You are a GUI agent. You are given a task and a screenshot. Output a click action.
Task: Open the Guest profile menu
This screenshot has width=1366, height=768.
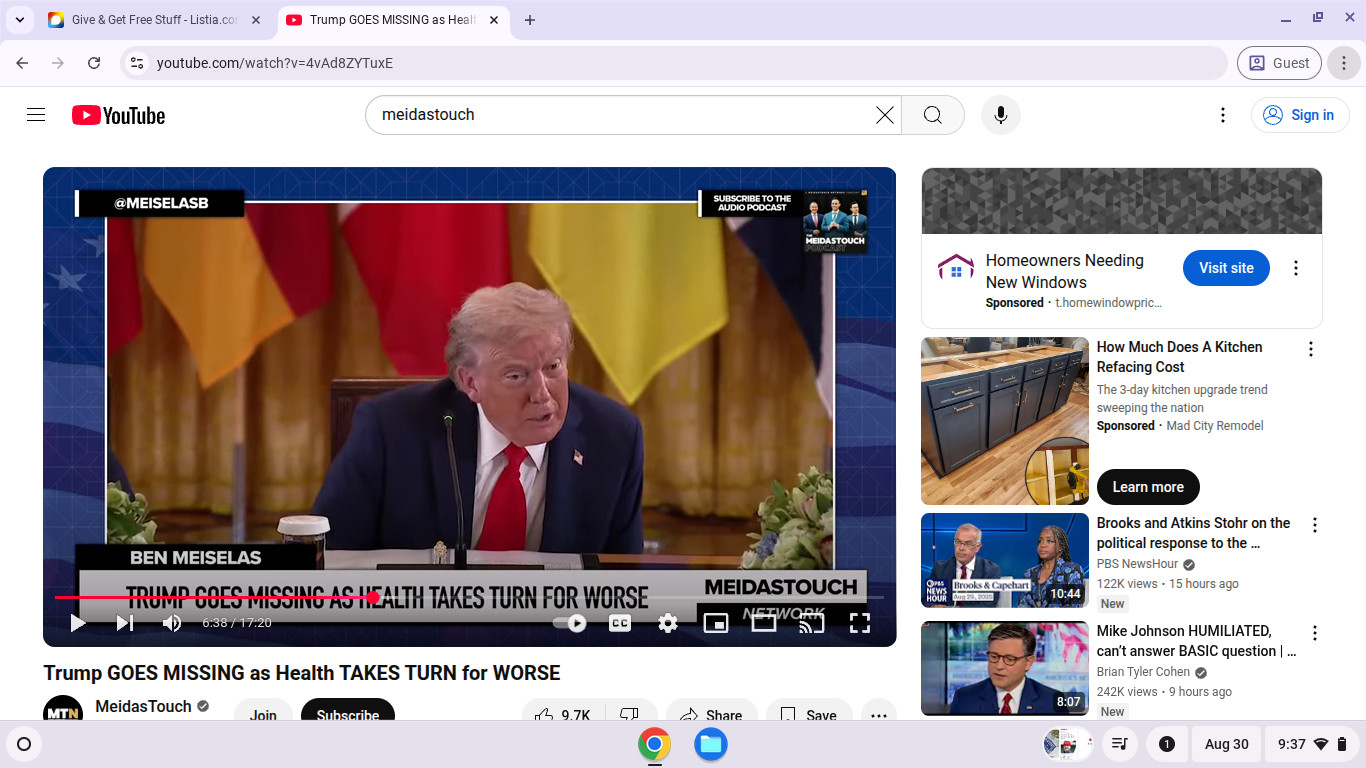1279,63
